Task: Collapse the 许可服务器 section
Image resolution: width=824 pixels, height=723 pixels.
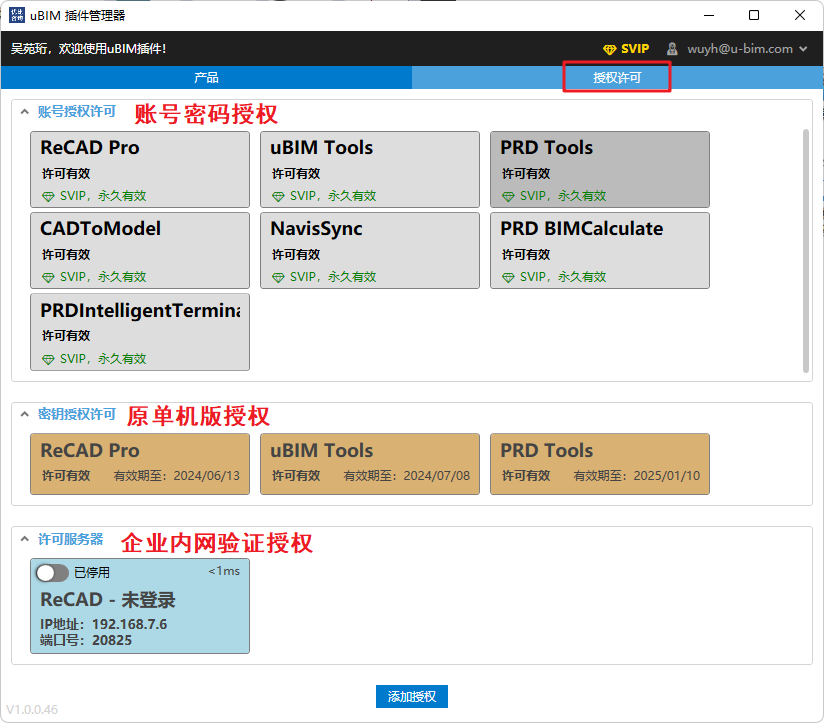Action: point(24,537)
